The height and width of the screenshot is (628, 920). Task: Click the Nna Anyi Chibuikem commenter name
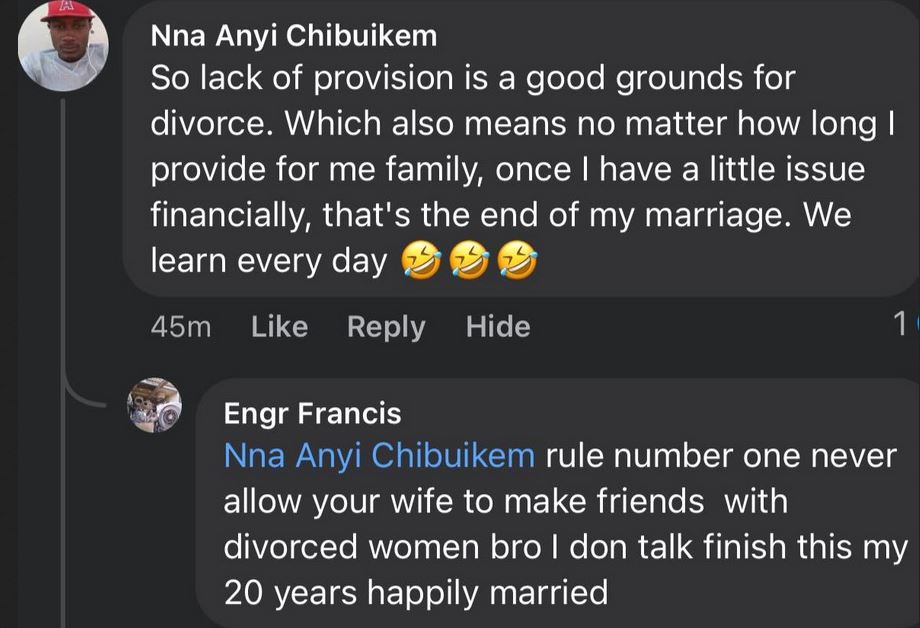[x=293, y=37]
